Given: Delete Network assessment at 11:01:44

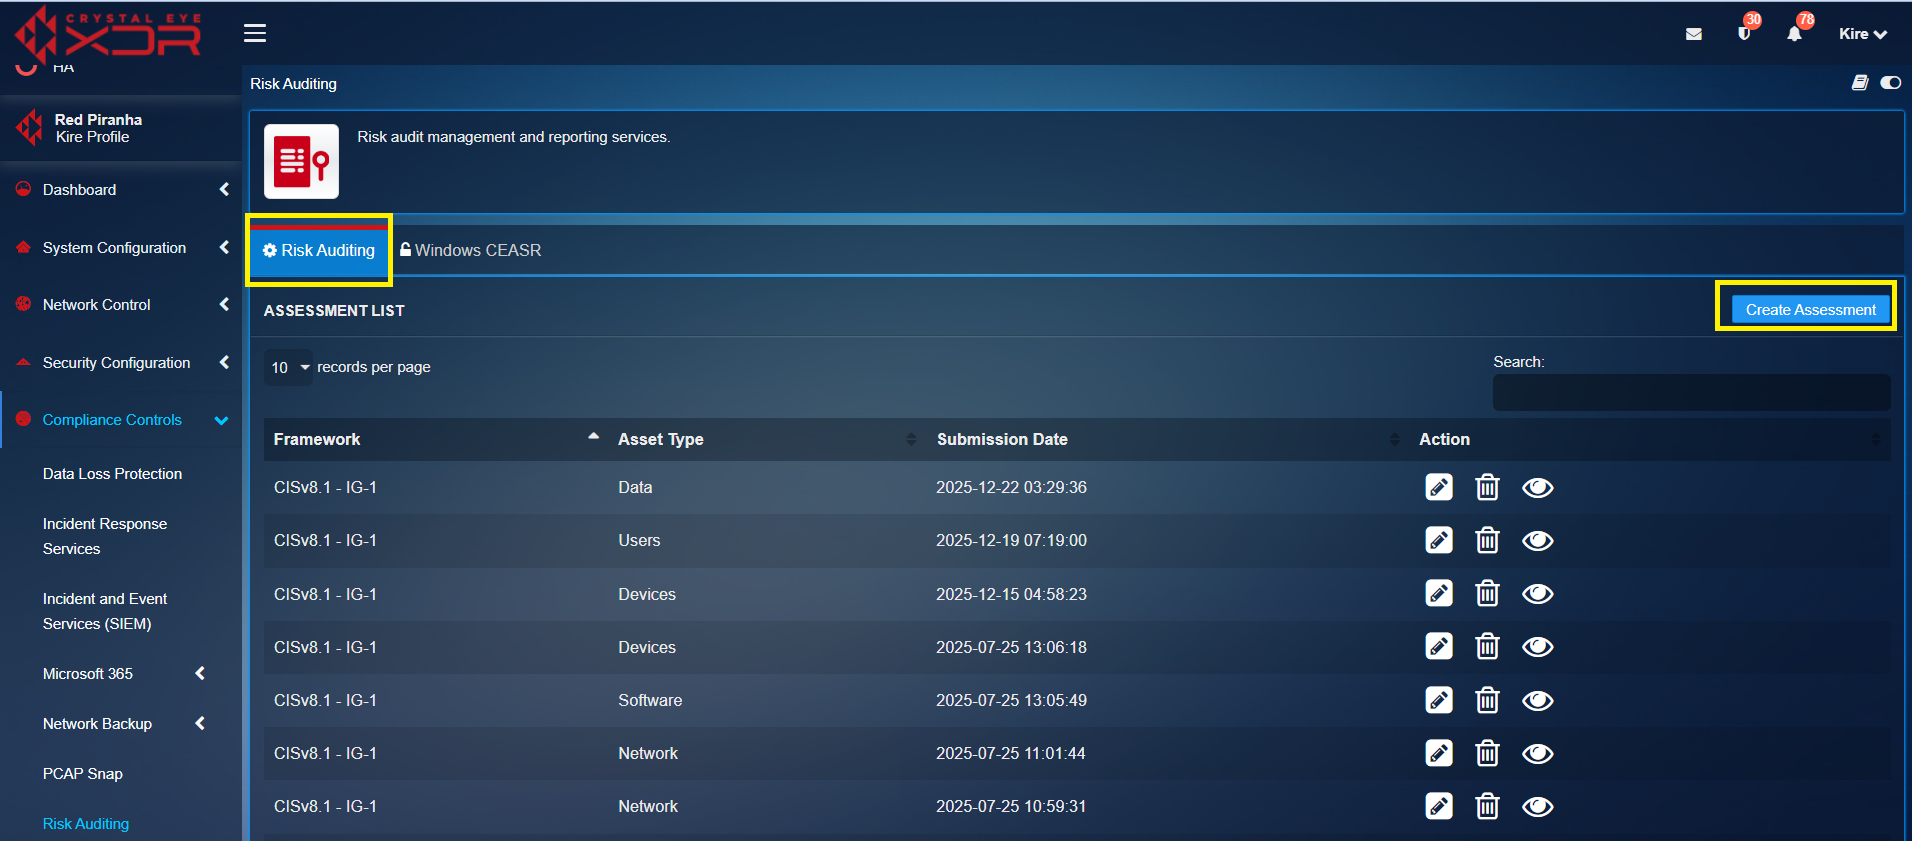Looking at the screenshot, I should pyautogui.click(x=1487, y=753).
